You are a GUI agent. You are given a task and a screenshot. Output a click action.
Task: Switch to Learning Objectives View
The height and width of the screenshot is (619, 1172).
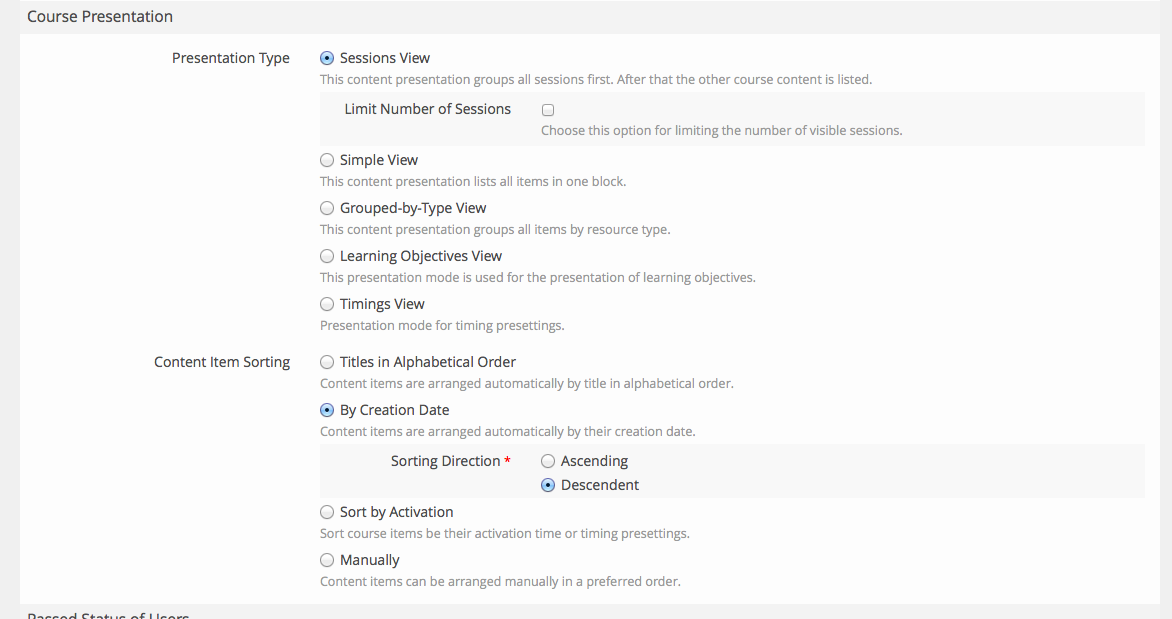[327, 256]
